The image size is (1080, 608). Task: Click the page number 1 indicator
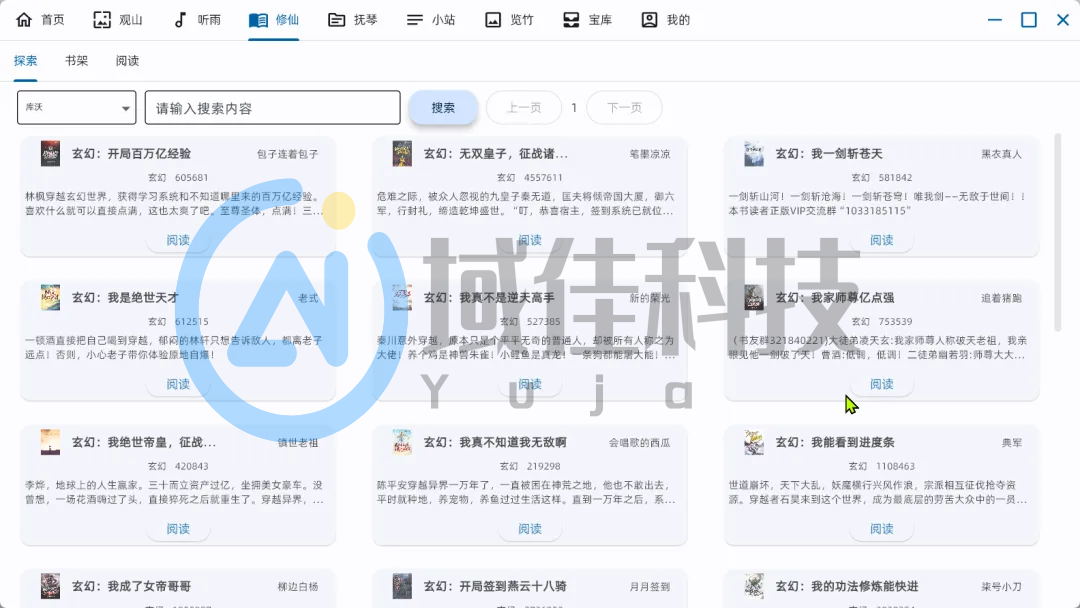[x=574, y=107]
